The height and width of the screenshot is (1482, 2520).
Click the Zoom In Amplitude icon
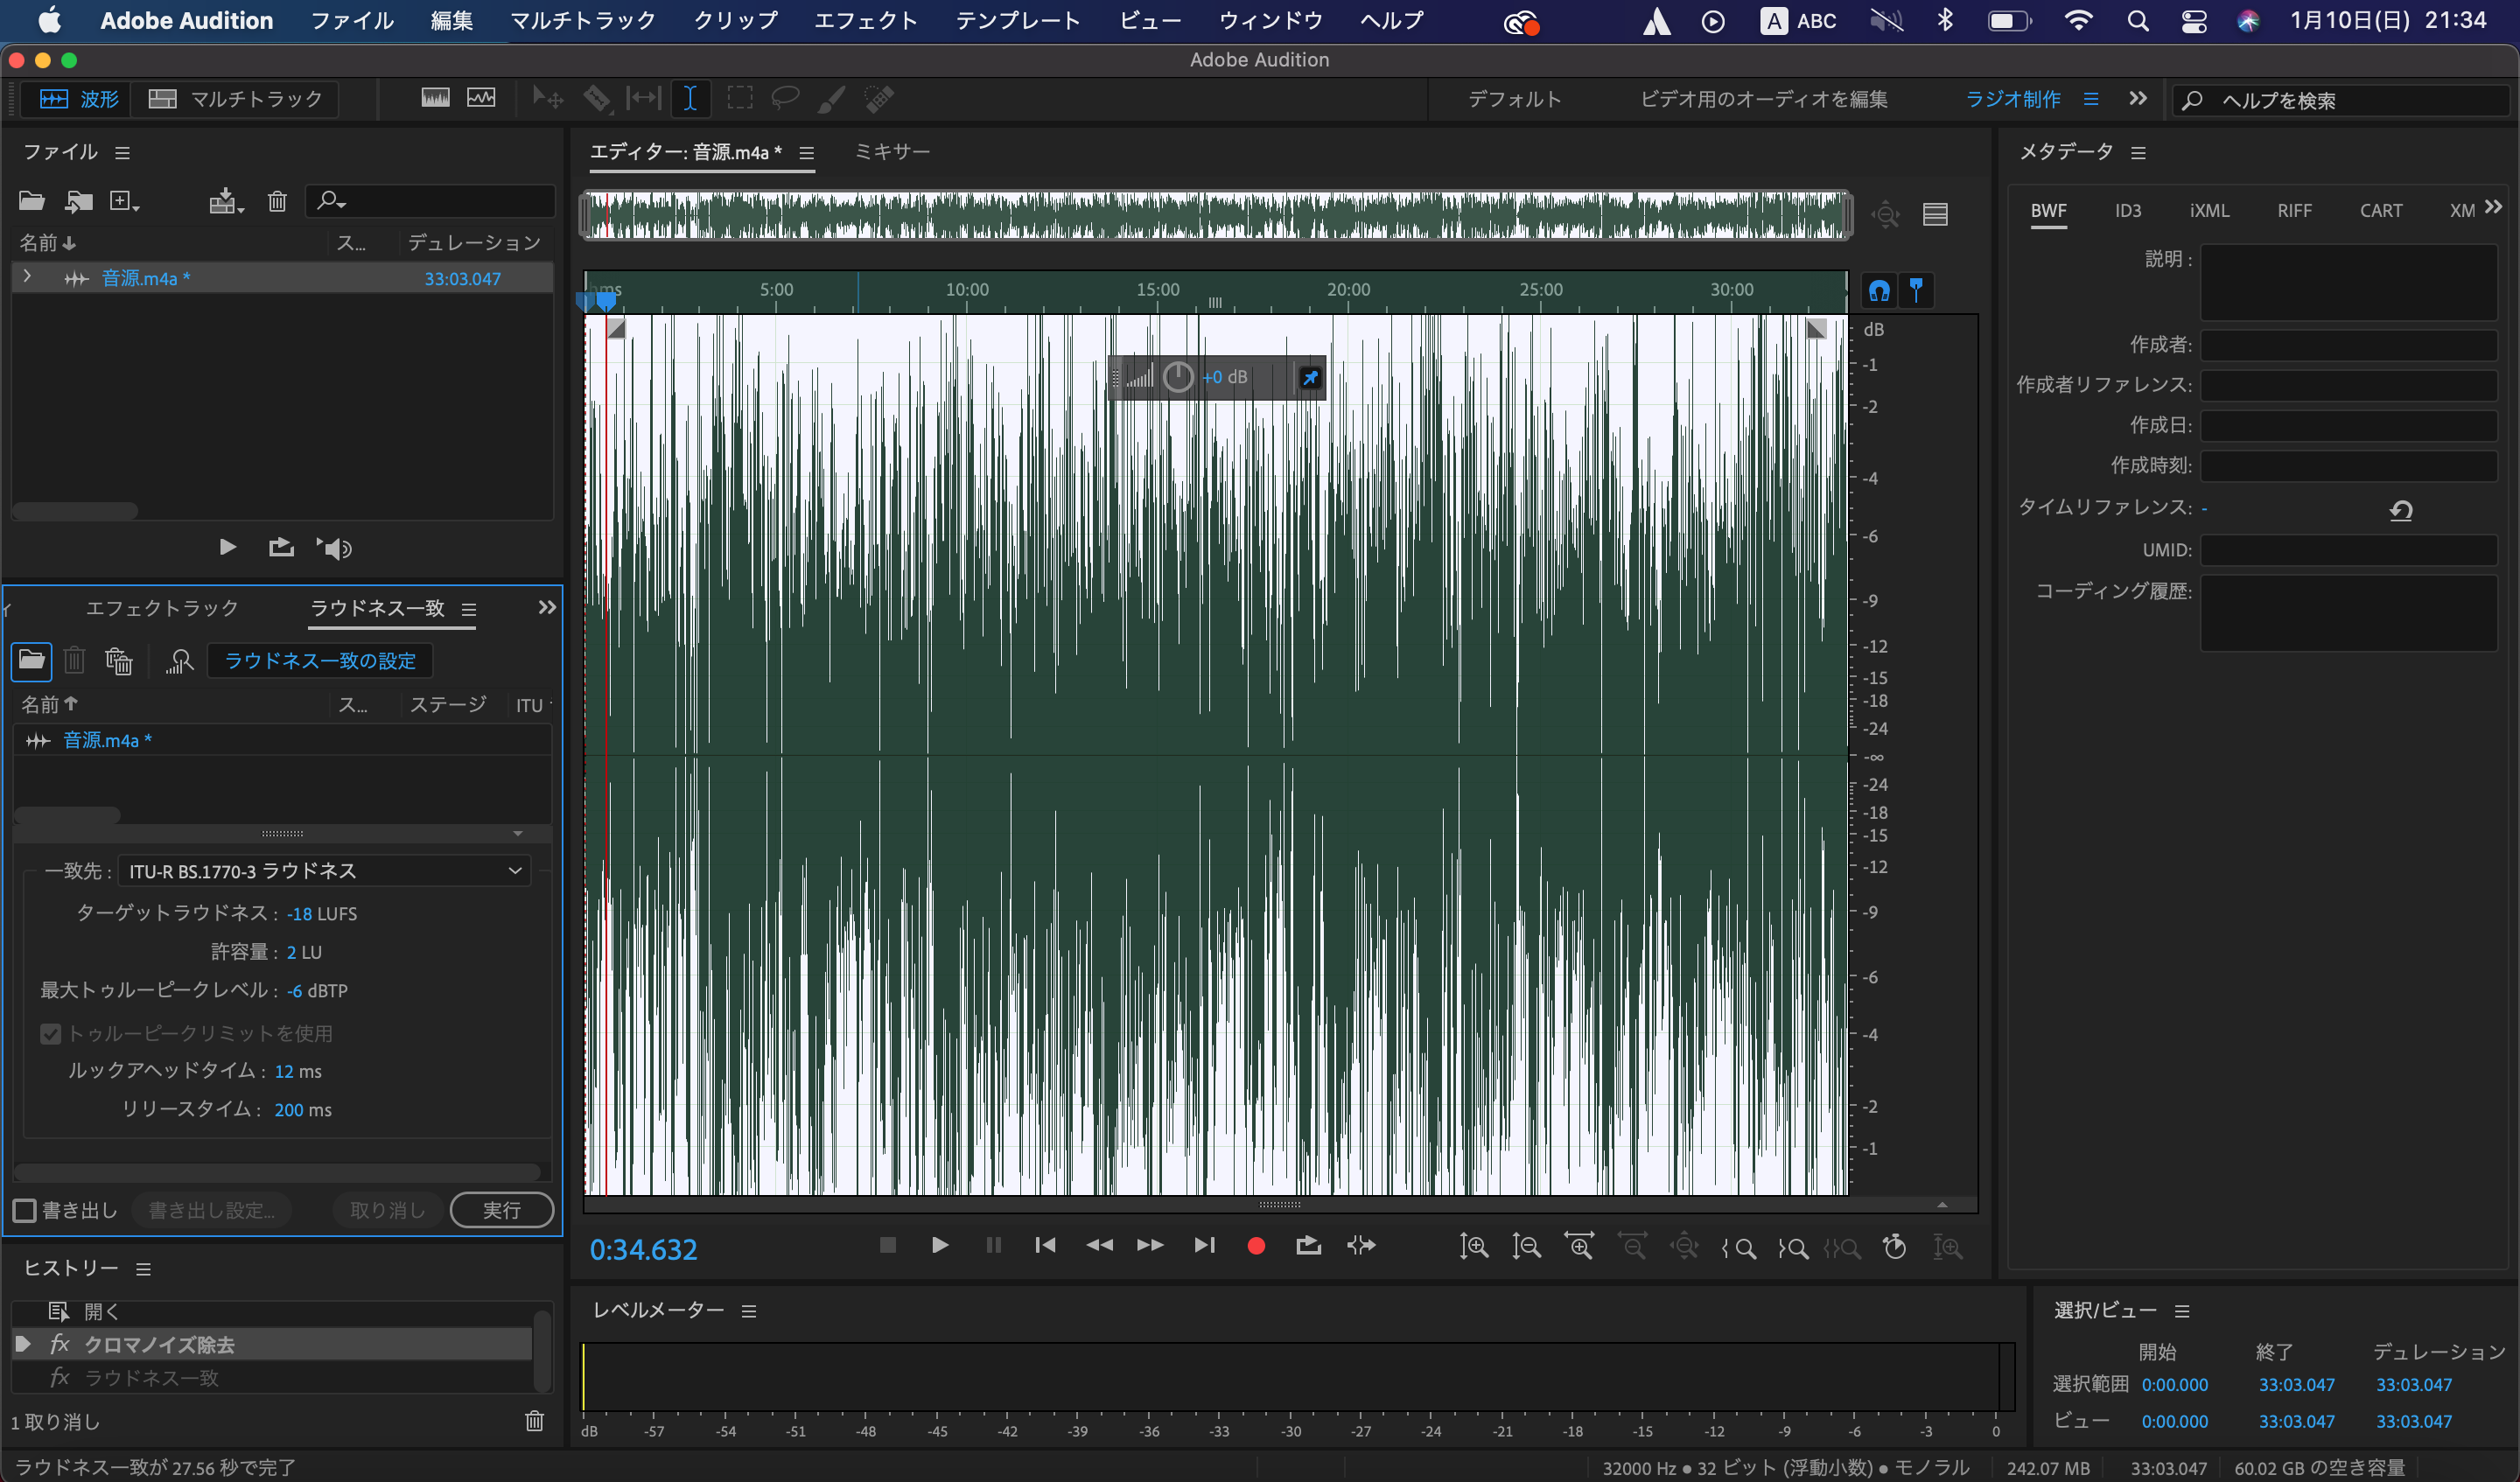(1473, 1247)
